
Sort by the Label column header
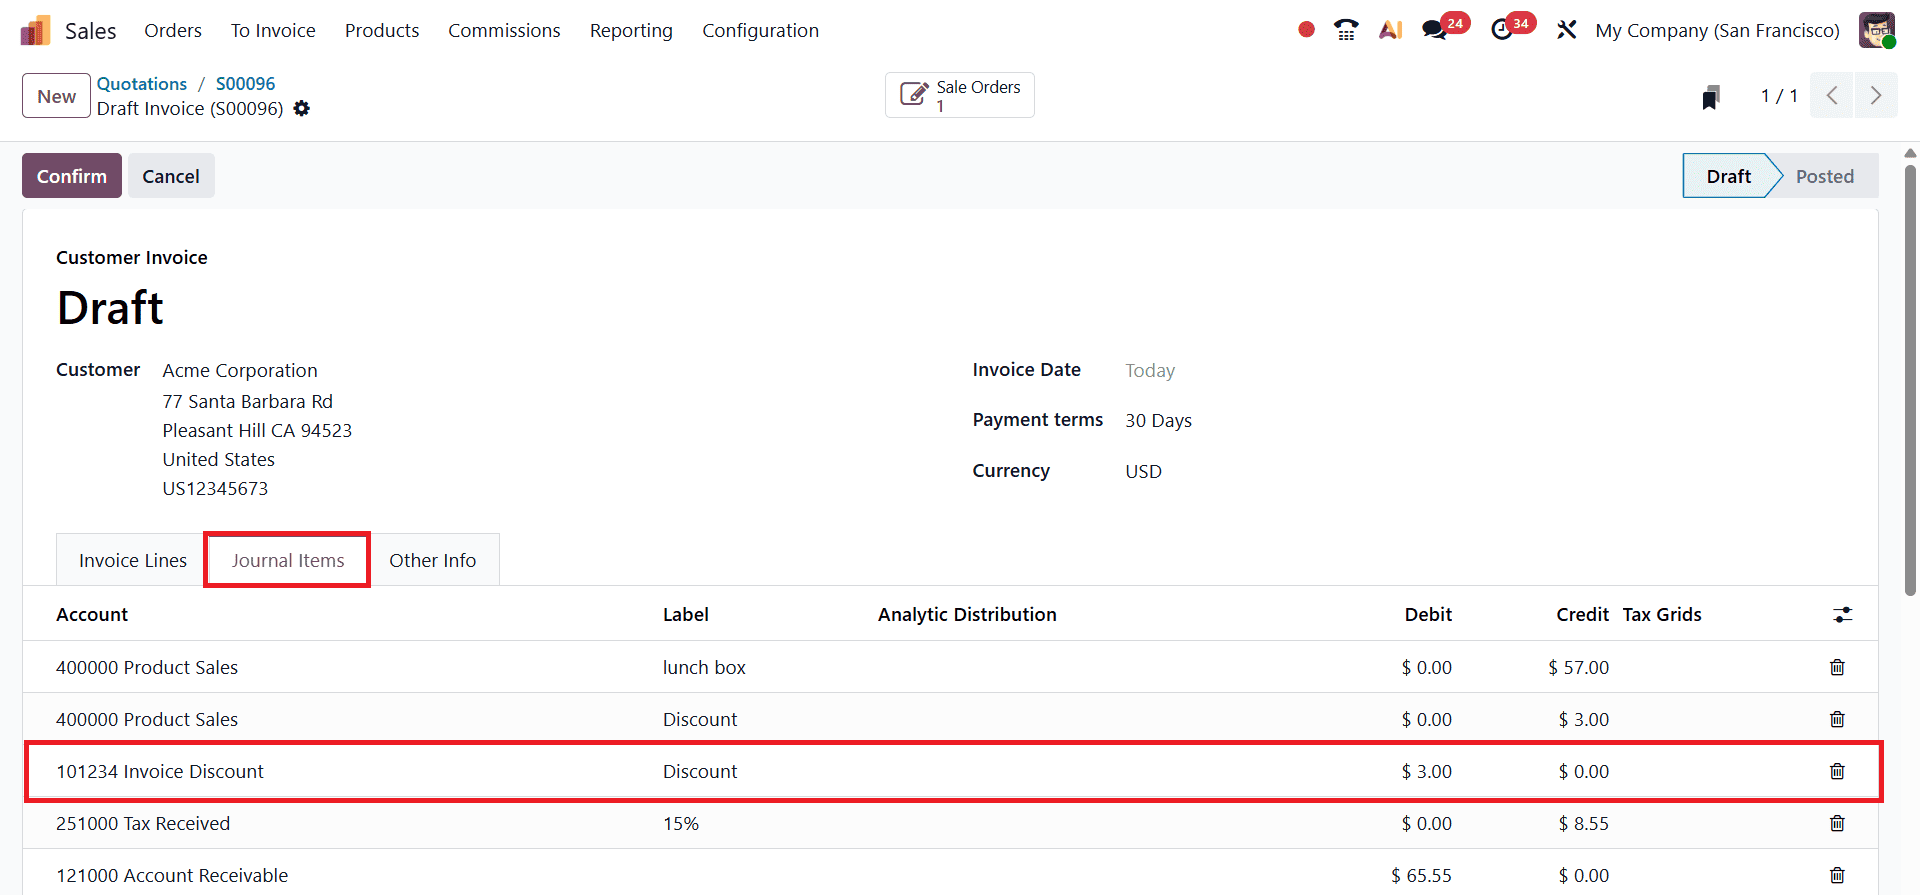pos(686,614)
